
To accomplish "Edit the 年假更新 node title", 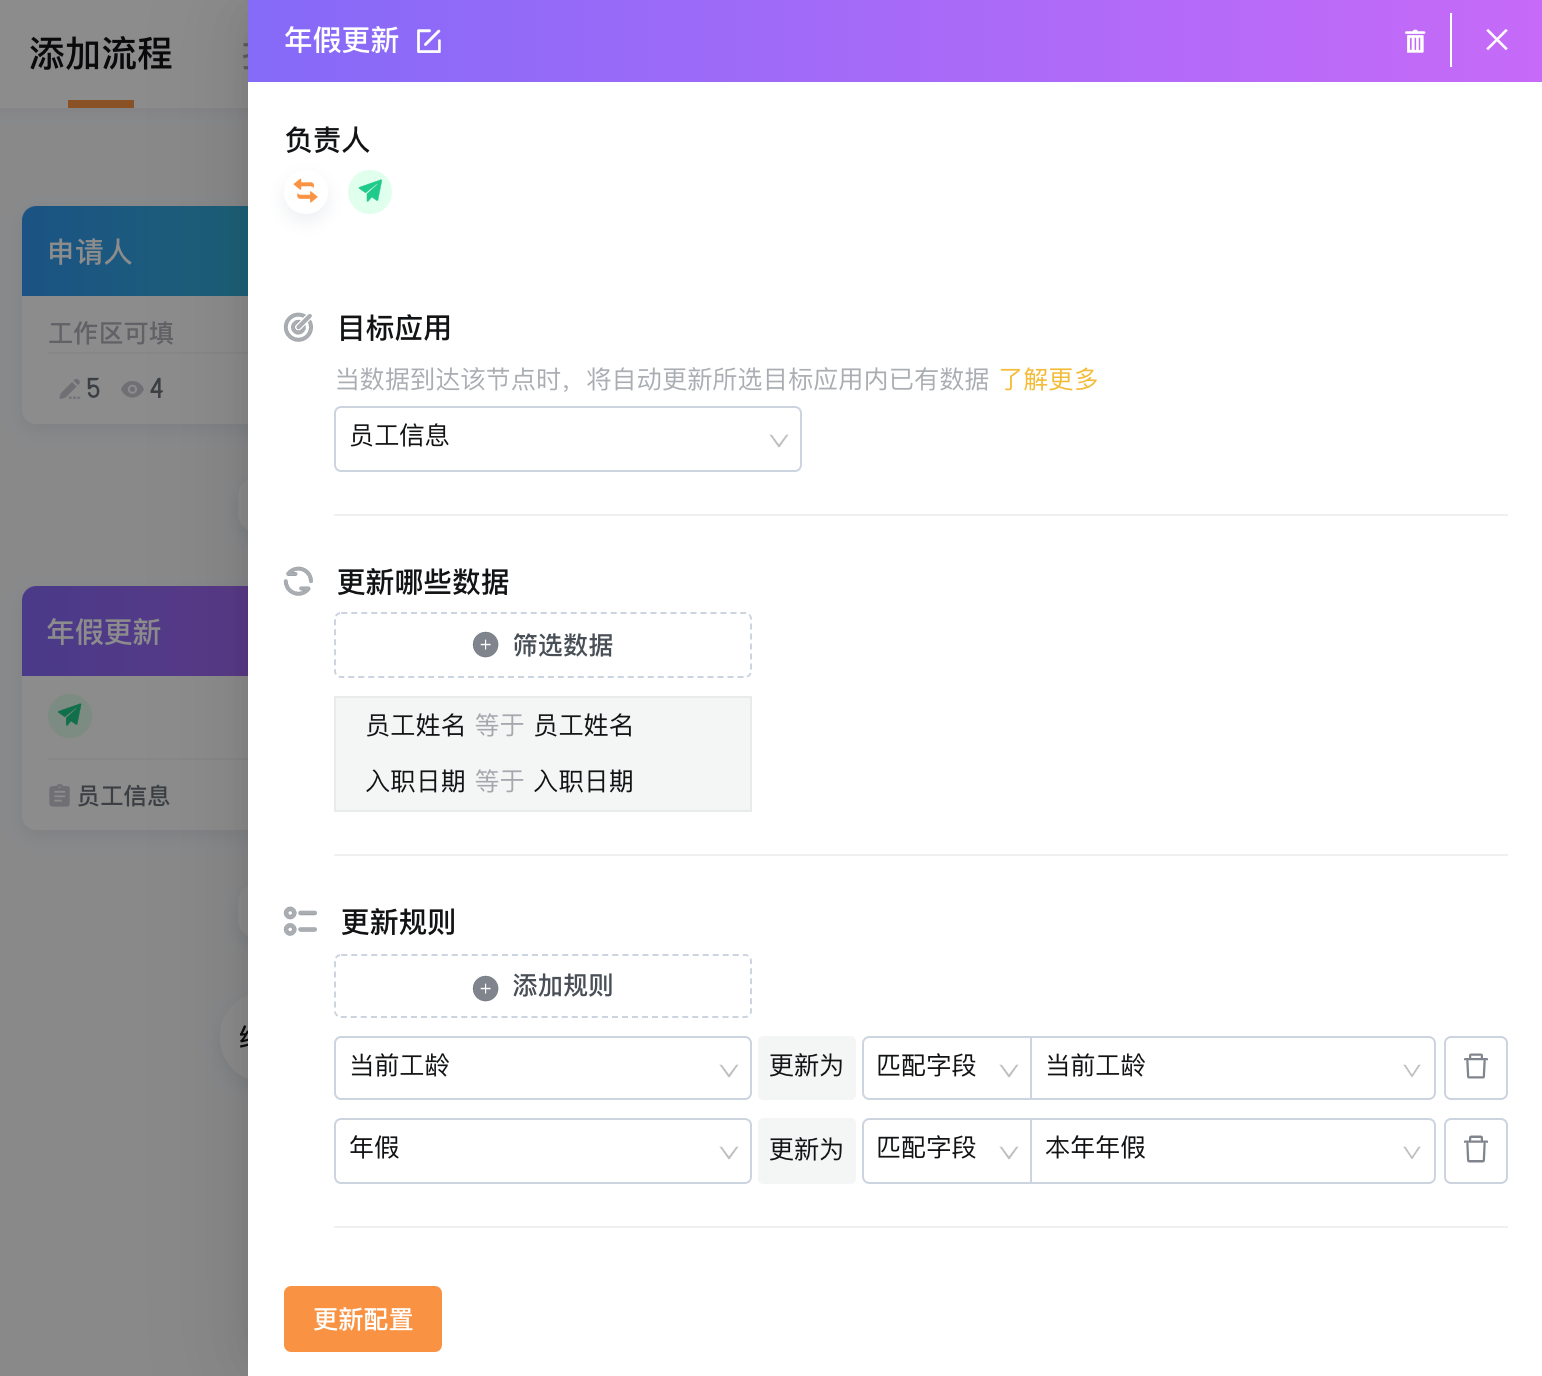I will (429, 41).
